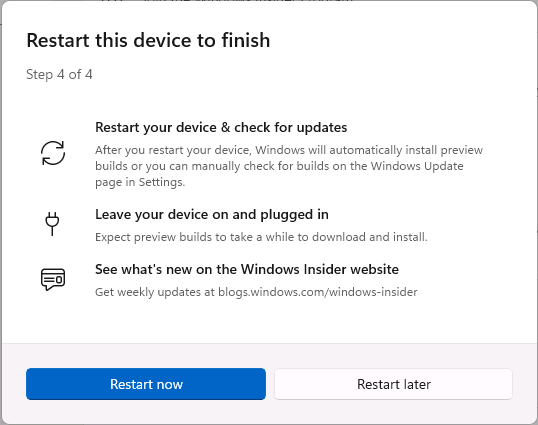Click the word "finish" in the dialog title
538x425 pixels.
click(x=246, y=40)
